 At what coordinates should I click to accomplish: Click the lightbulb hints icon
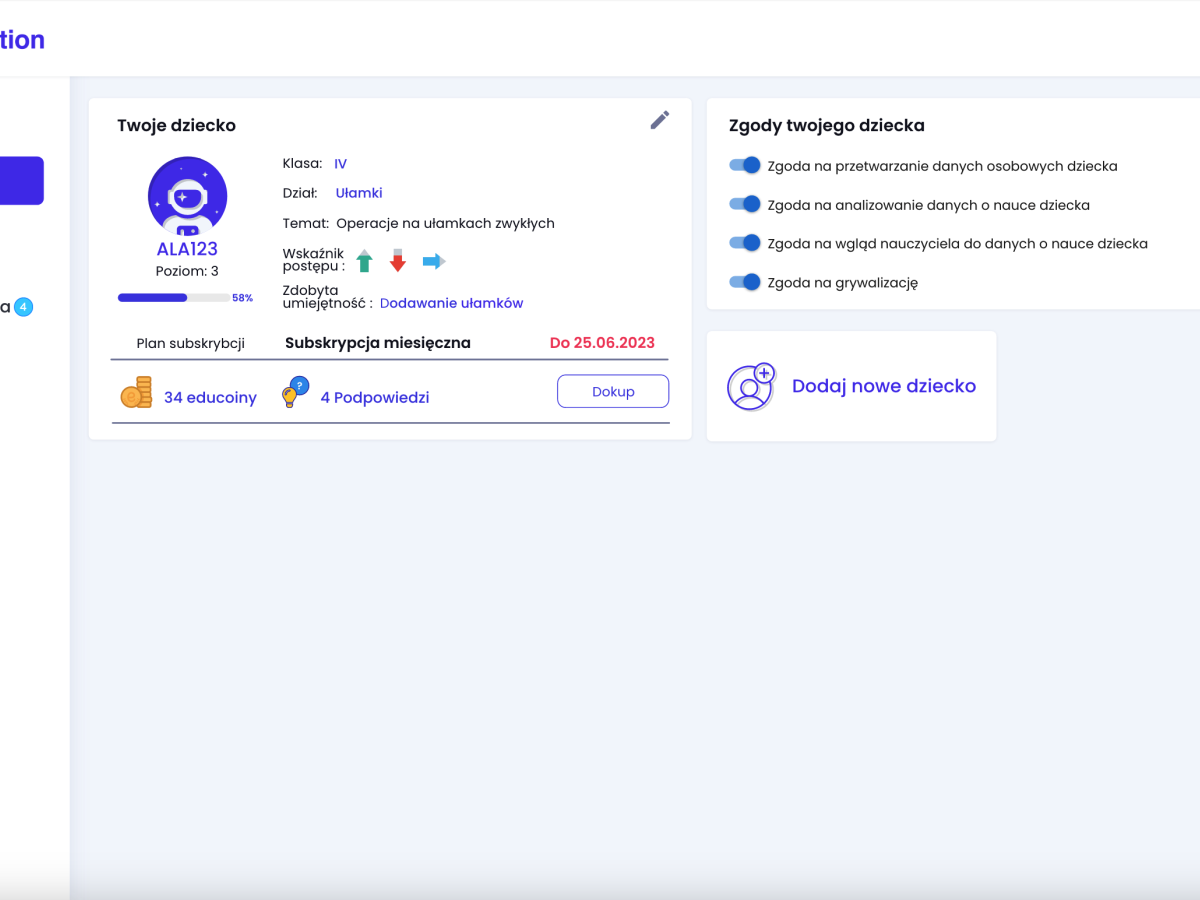(295, 393)
